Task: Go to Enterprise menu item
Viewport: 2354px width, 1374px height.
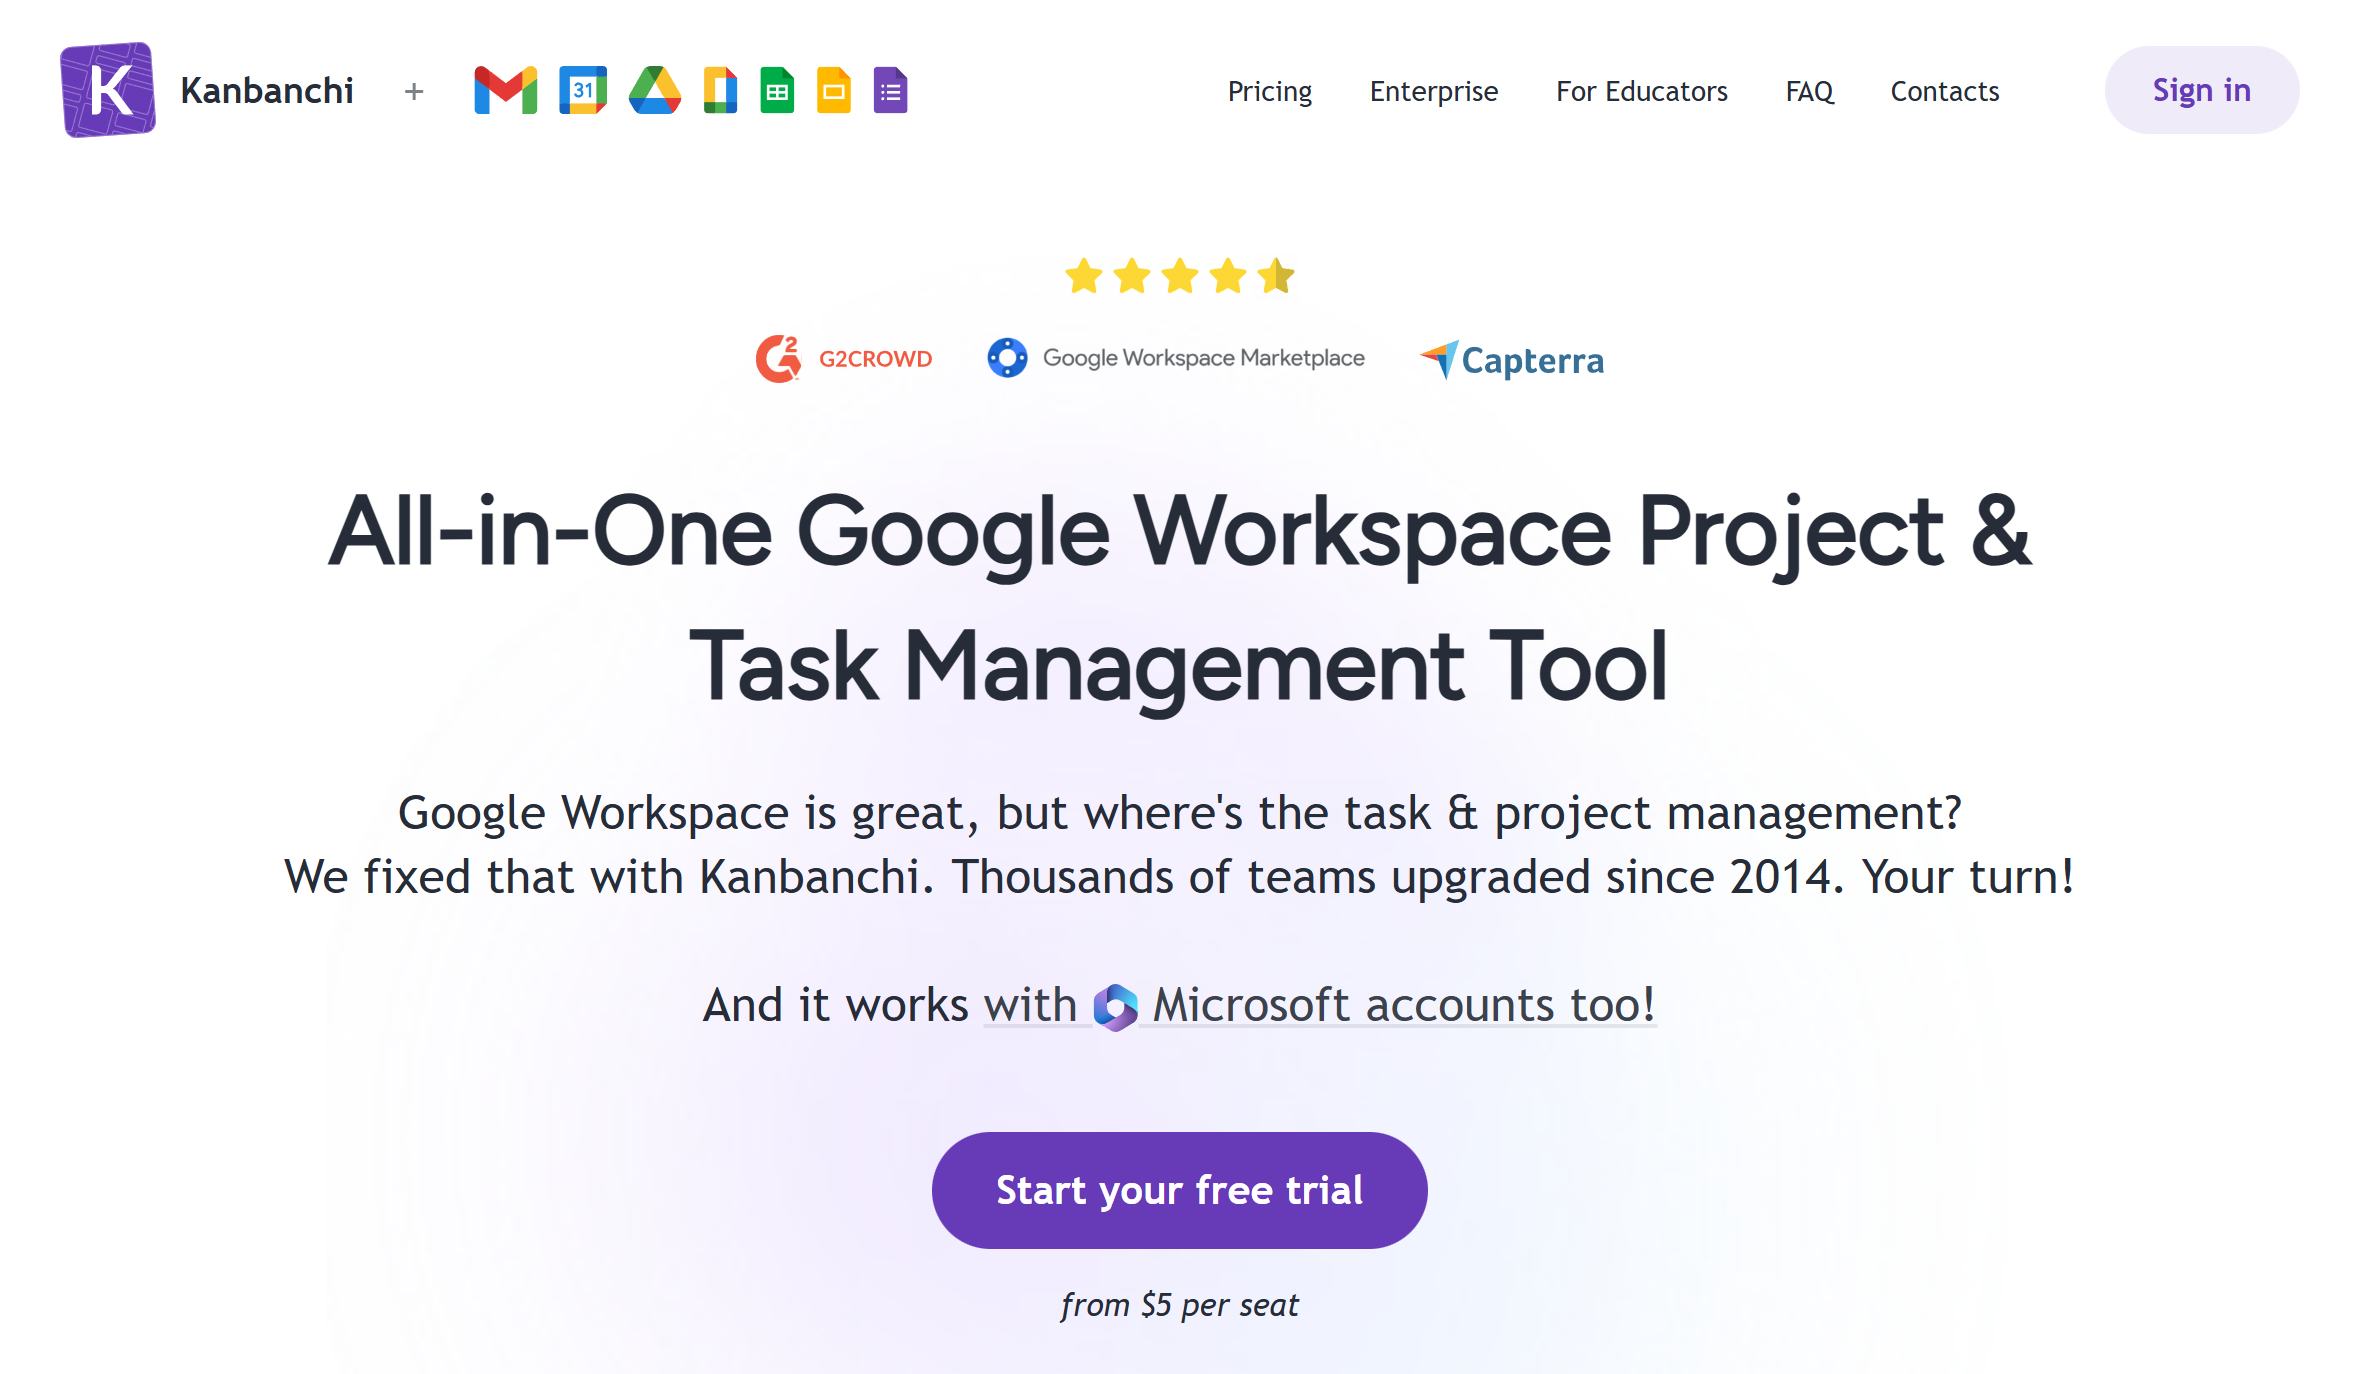Action: 1433,91
